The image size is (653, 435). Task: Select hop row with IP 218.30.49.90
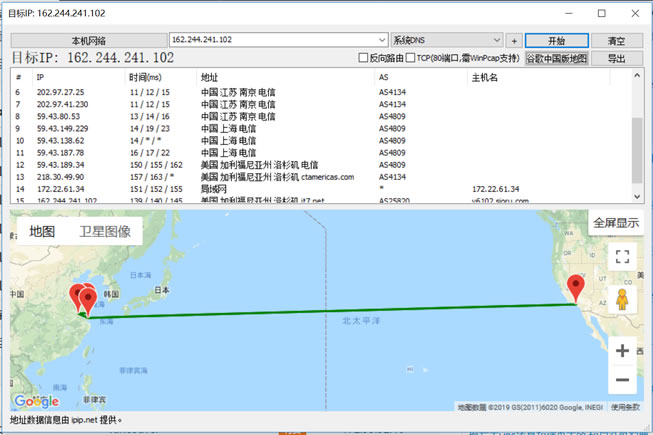click(321, 177)
